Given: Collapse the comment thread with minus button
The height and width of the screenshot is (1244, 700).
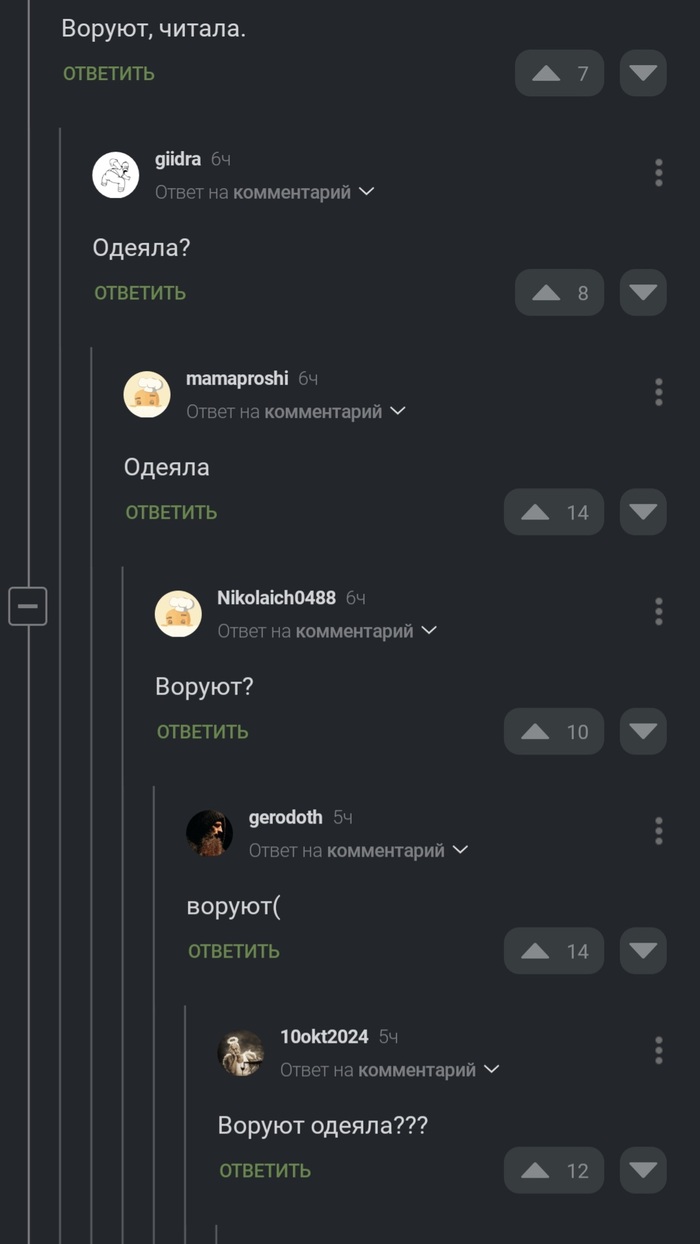Looking at the screenshot, I should pos(28,605).
